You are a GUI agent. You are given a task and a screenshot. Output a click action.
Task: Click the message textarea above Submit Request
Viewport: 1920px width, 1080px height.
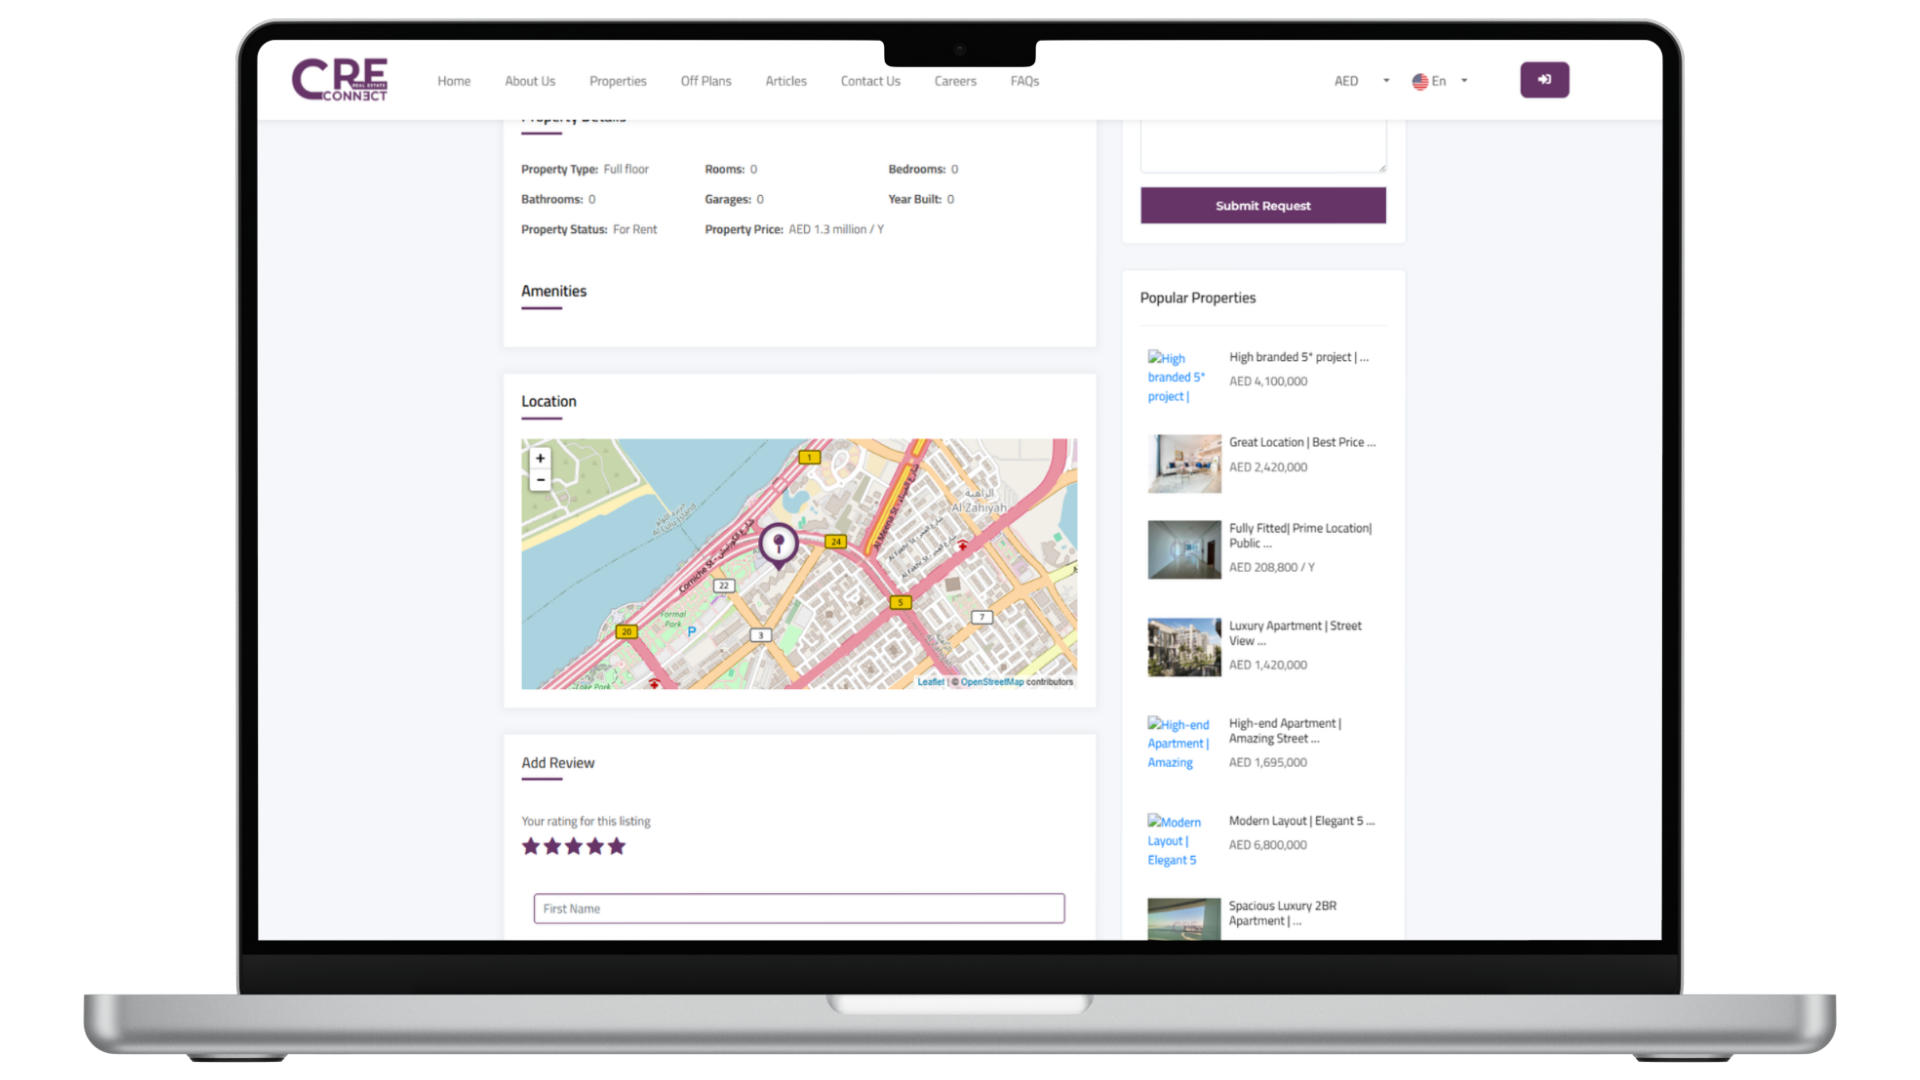click(x=1263, y=146)
